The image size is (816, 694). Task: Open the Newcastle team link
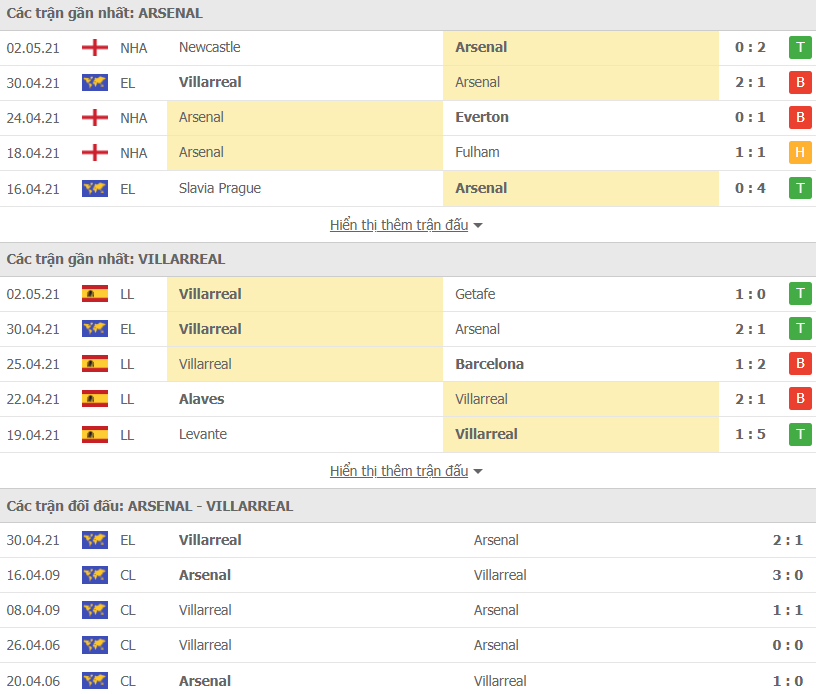[x=209, y=47]
